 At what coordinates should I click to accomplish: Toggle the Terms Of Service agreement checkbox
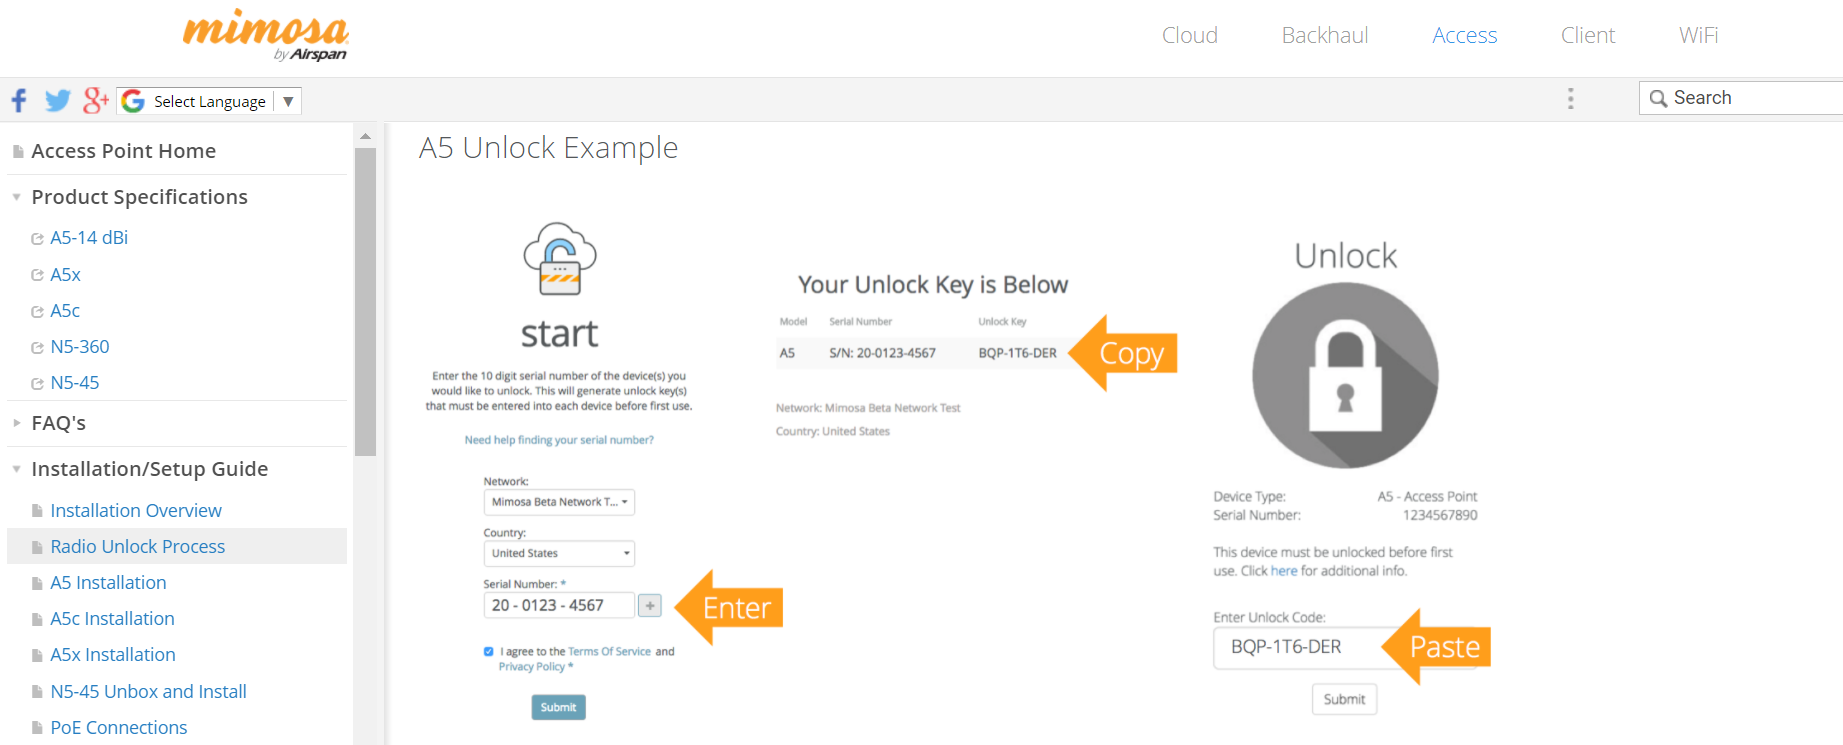click(489, 651)
